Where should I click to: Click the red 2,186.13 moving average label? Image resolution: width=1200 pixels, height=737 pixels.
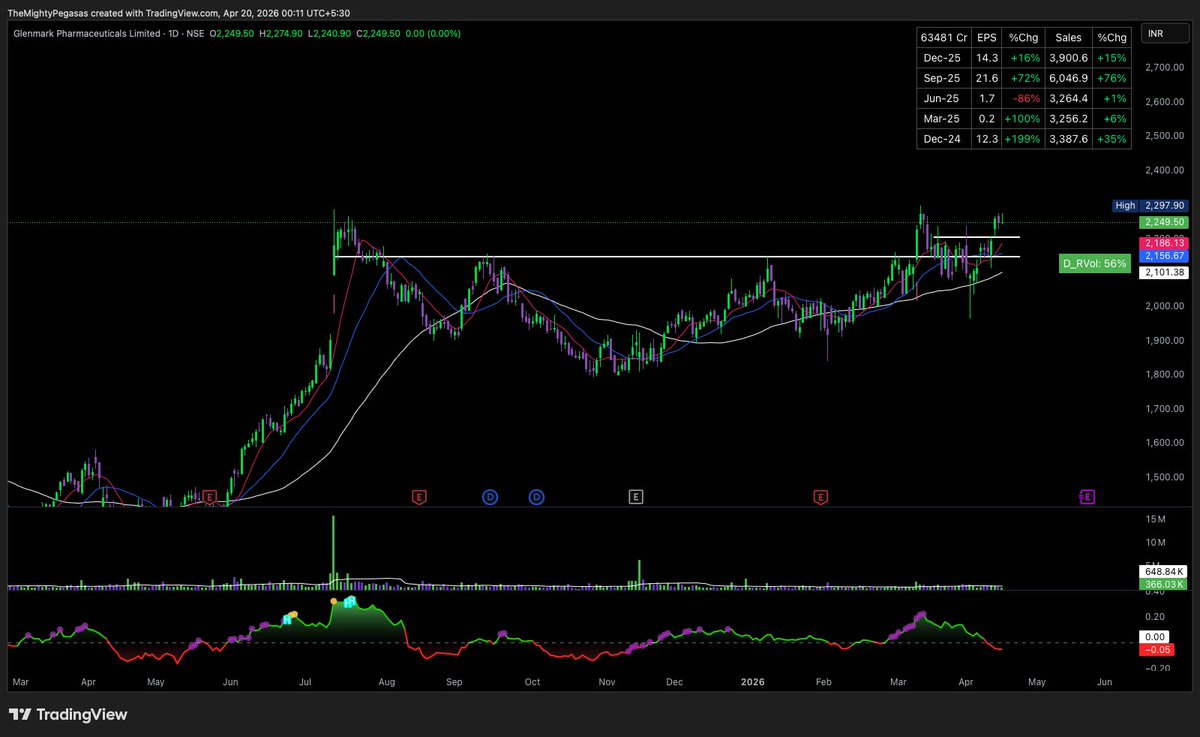click(1164, 243)
